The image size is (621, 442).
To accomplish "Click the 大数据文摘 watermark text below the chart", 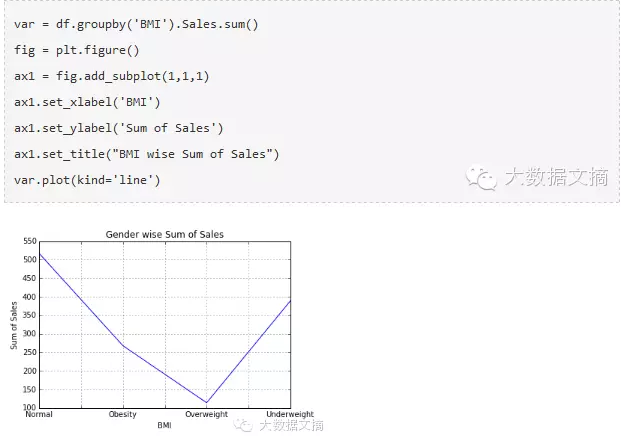I will click(291, 425).
